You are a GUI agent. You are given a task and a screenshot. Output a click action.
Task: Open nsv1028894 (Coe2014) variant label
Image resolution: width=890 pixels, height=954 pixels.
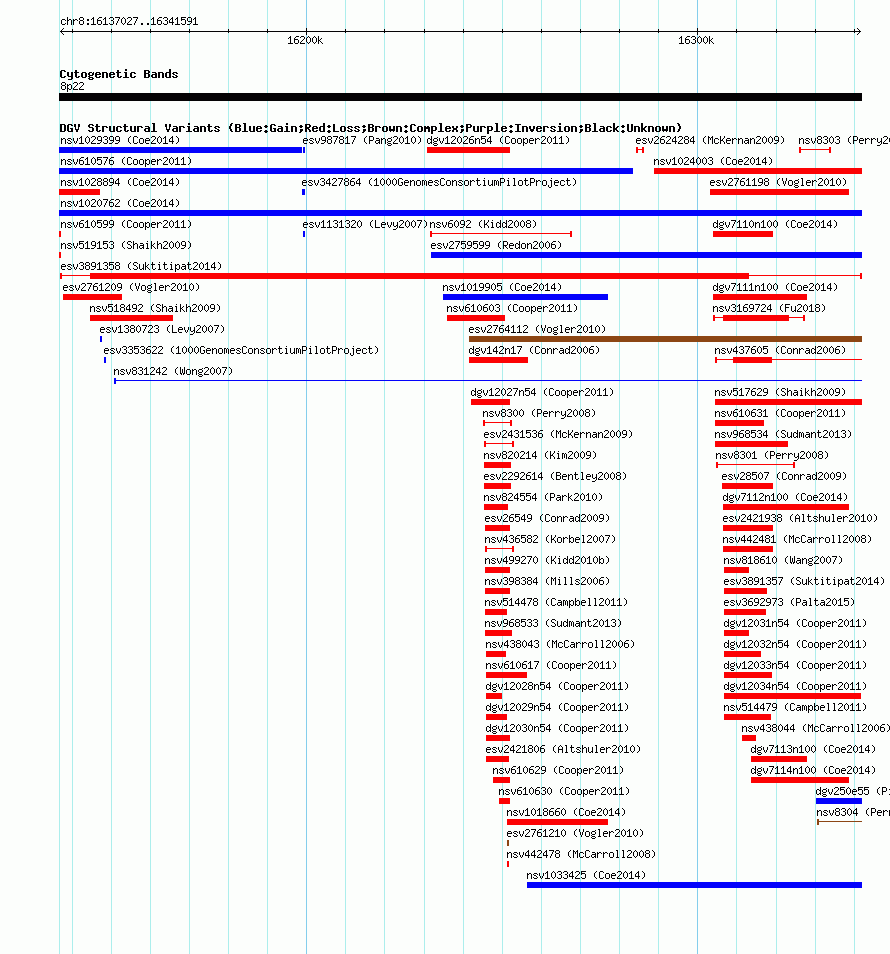click(120, 183)
